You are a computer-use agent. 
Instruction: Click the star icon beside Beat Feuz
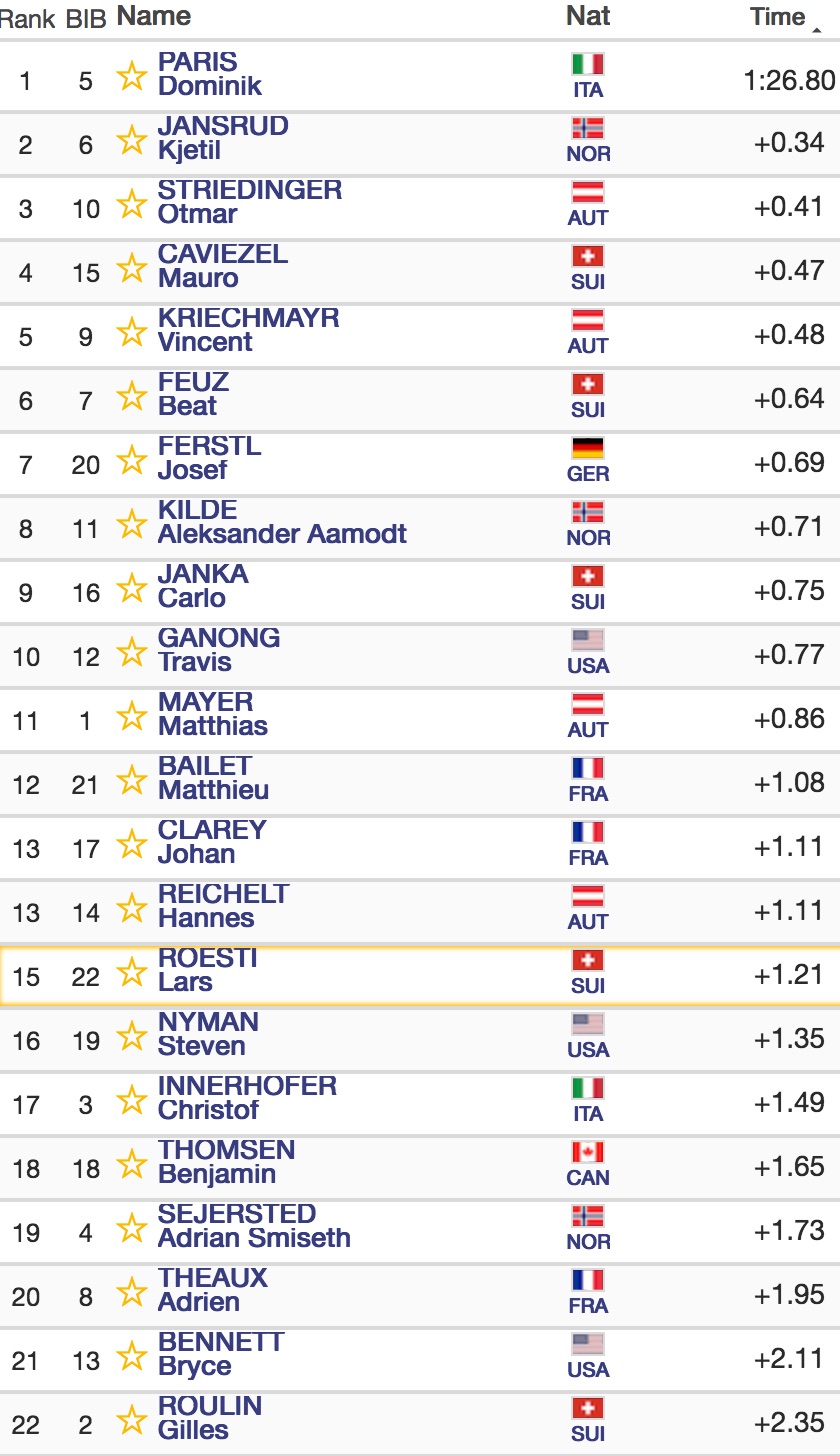[132, 395]
